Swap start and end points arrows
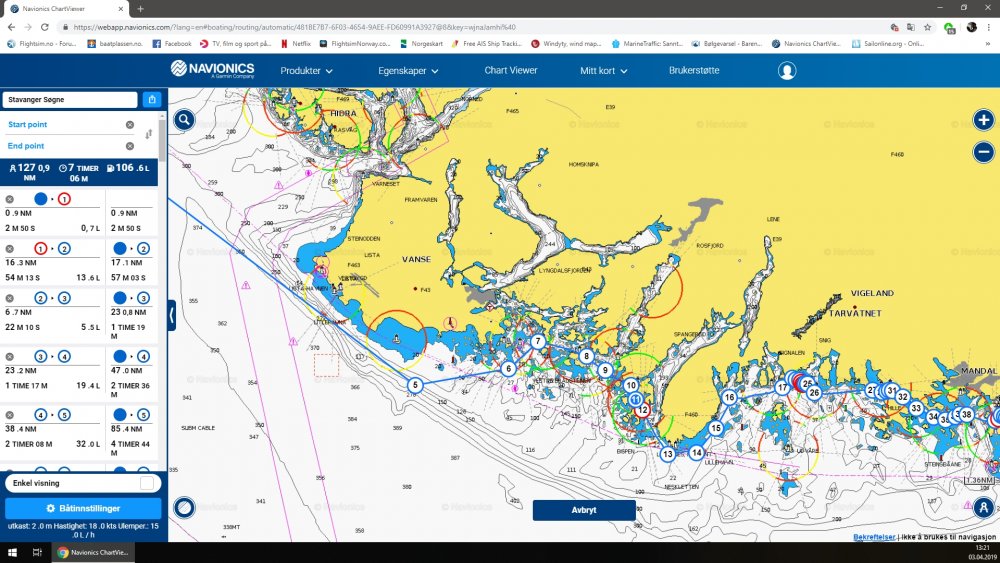The image size is (1000, 563). tap(149, 135)
